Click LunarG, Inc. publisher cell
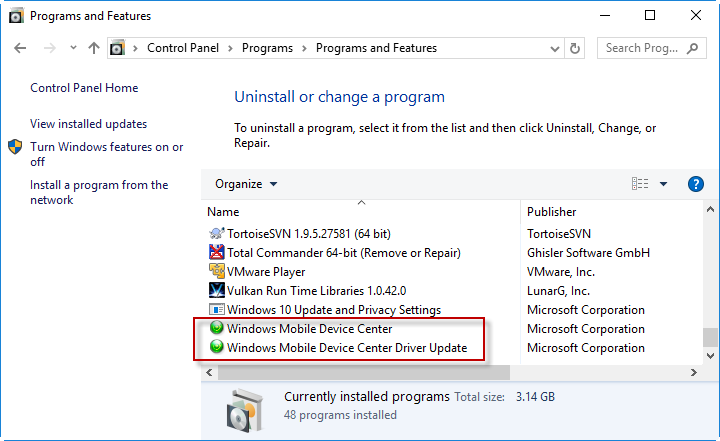 [558, 291]
